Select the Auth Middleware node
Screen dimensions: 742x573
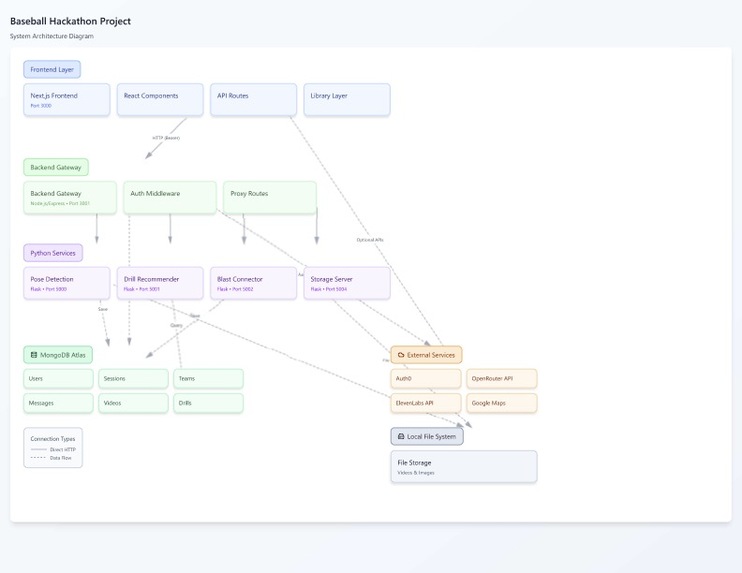tap(170, 198)
